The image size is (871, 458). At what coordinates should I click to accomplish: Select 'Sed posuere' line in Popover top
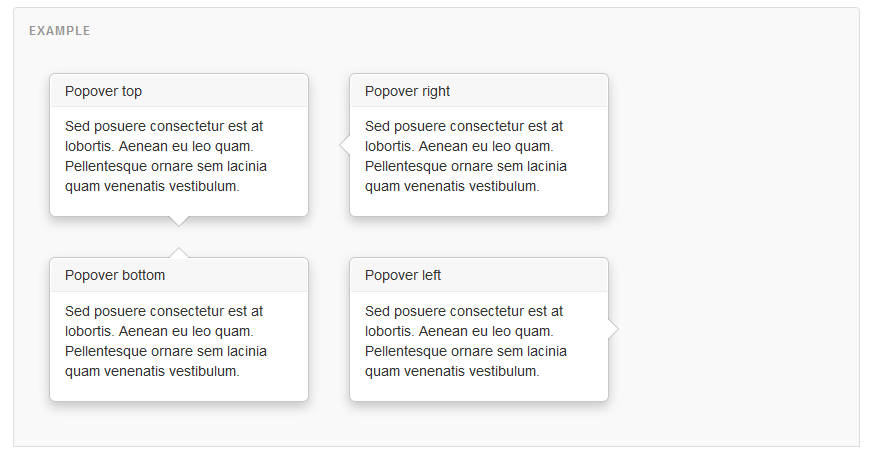[164, 126]
